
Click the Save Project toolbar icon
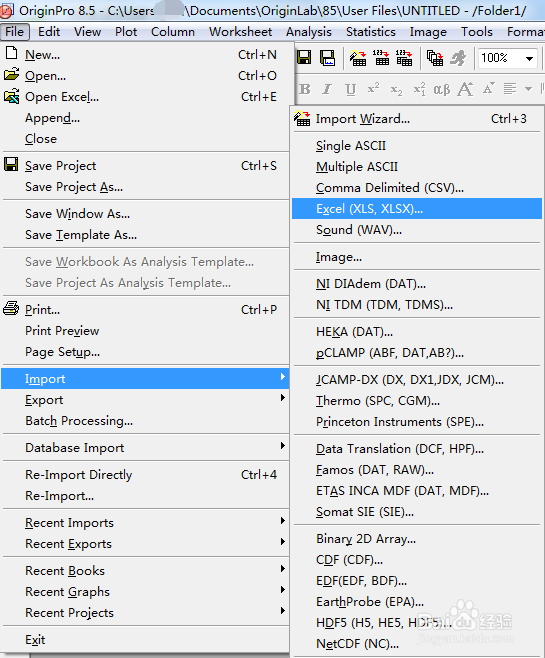coord(304,57)
